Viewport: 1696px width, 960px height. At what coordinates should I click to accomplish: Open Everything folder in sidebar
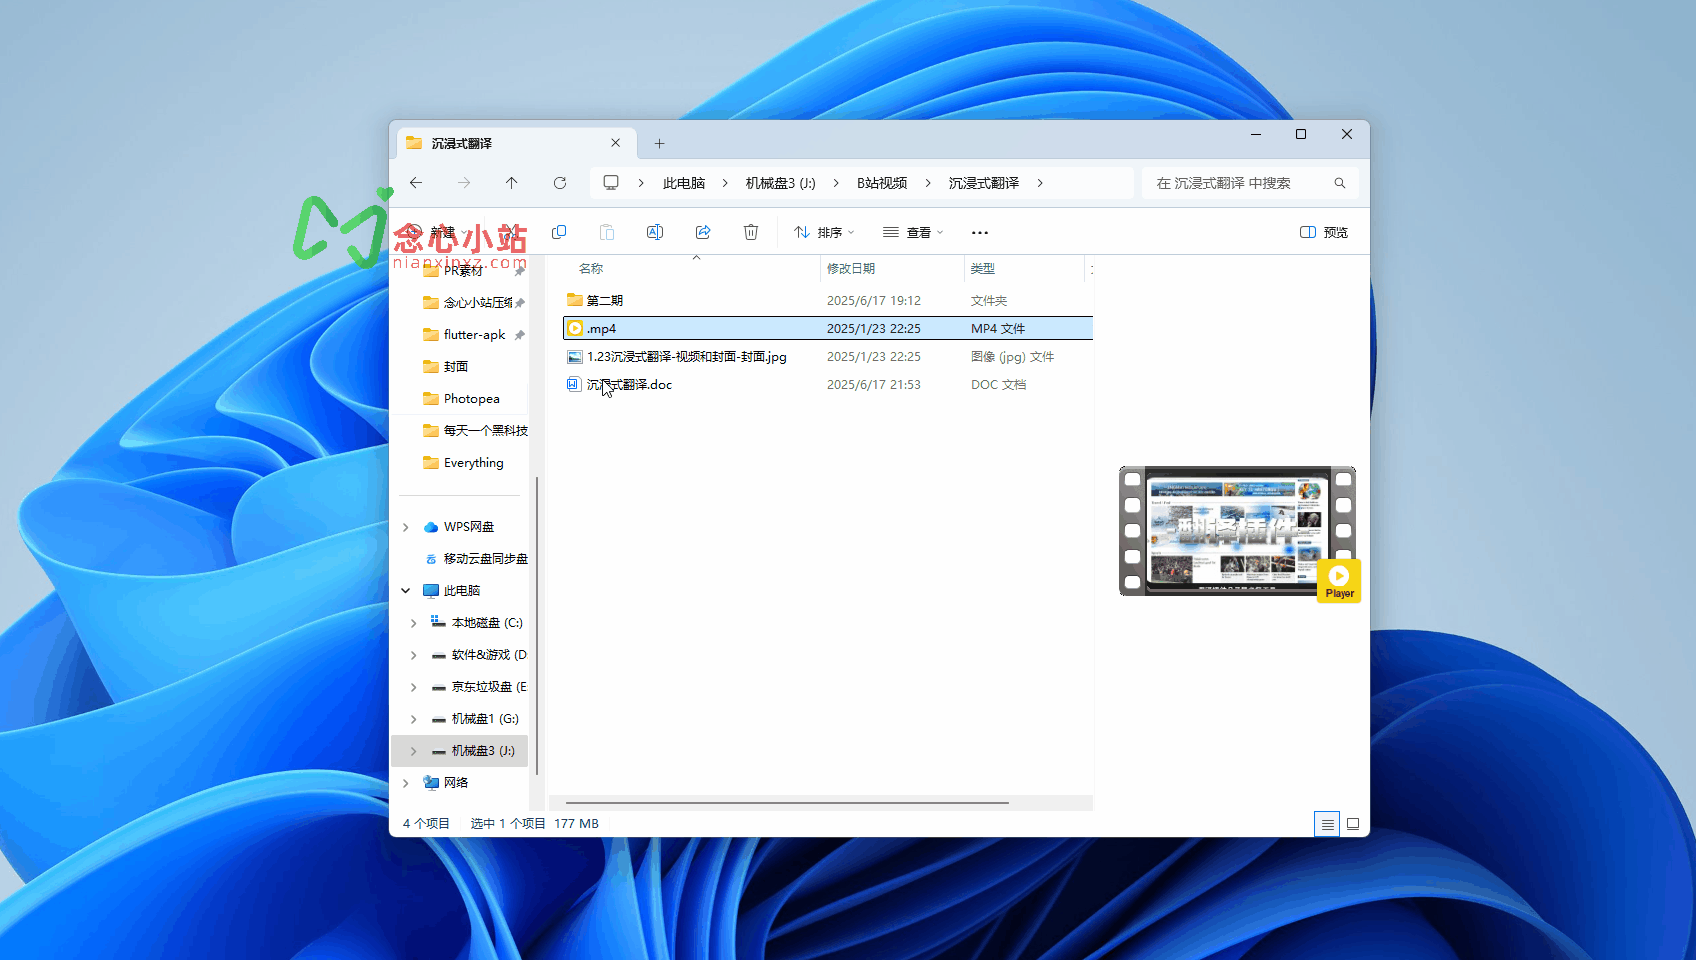tap(463, 462)
